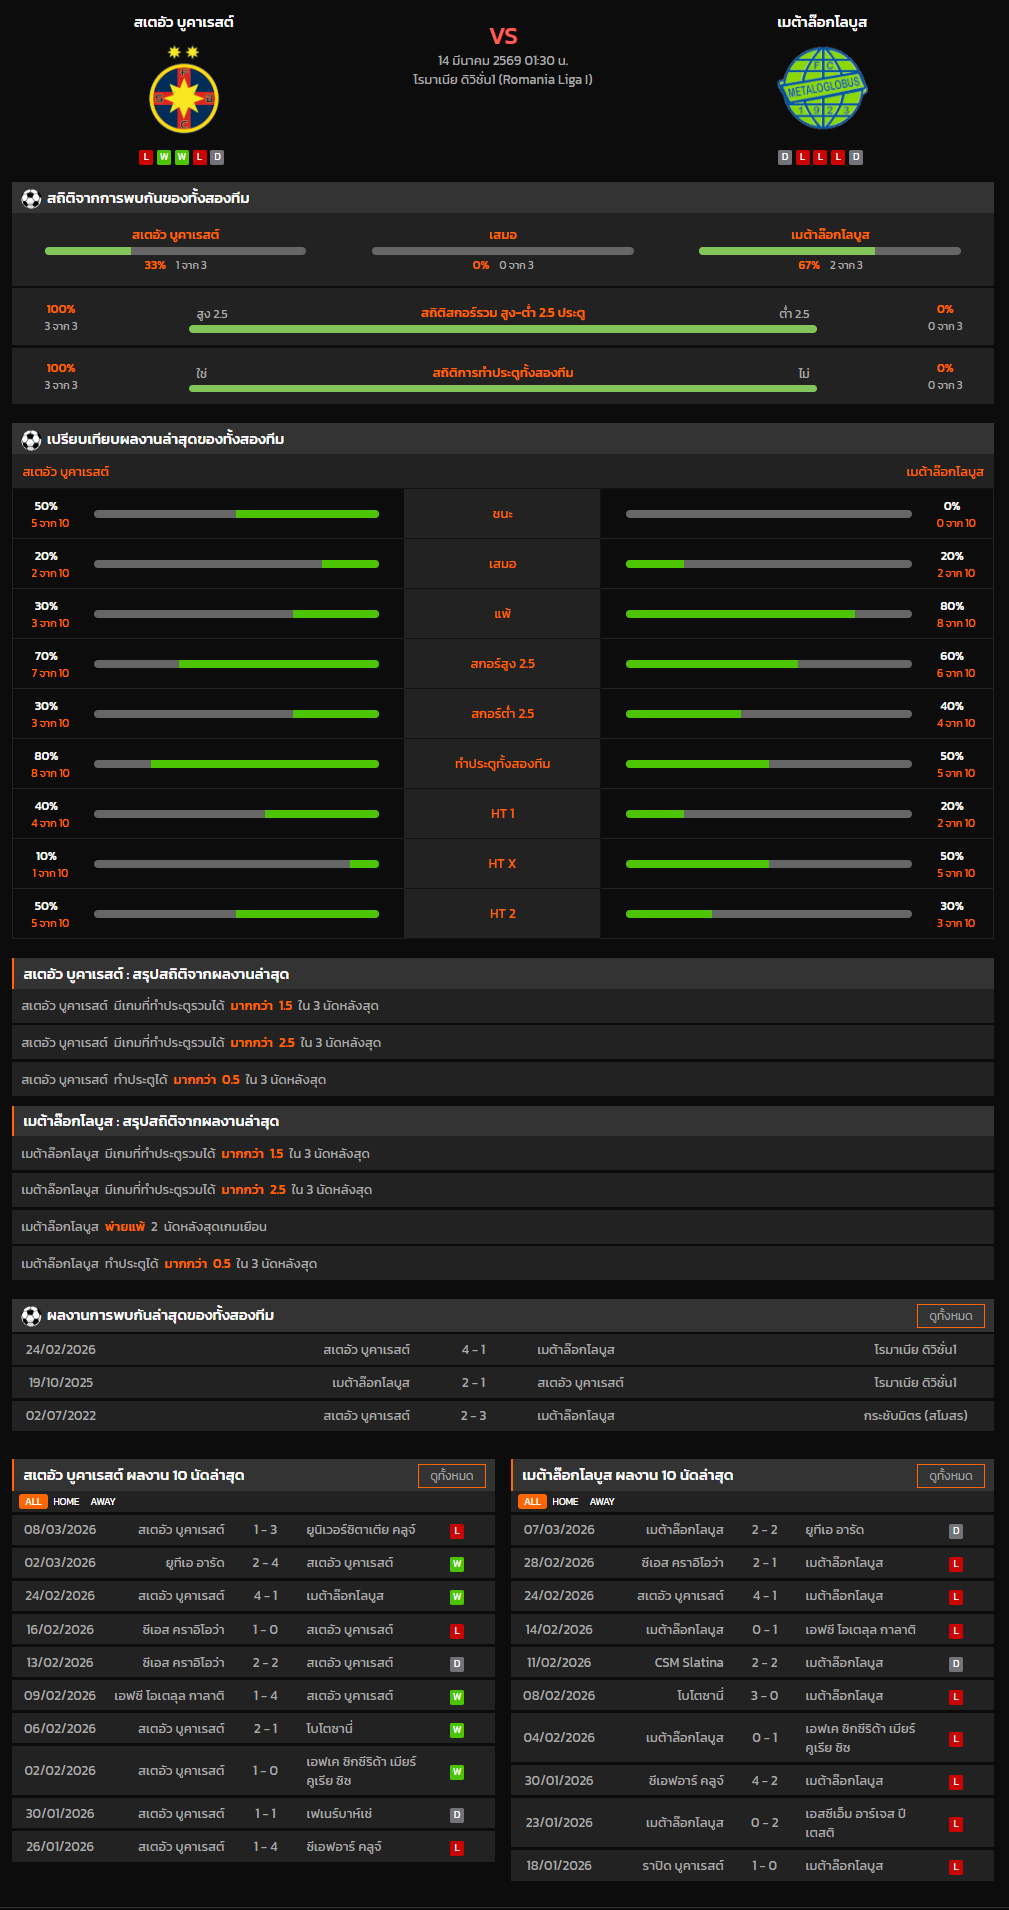Select the AWAY filter in the Metaloglobus last-10 panel

tap(602, 1502)
